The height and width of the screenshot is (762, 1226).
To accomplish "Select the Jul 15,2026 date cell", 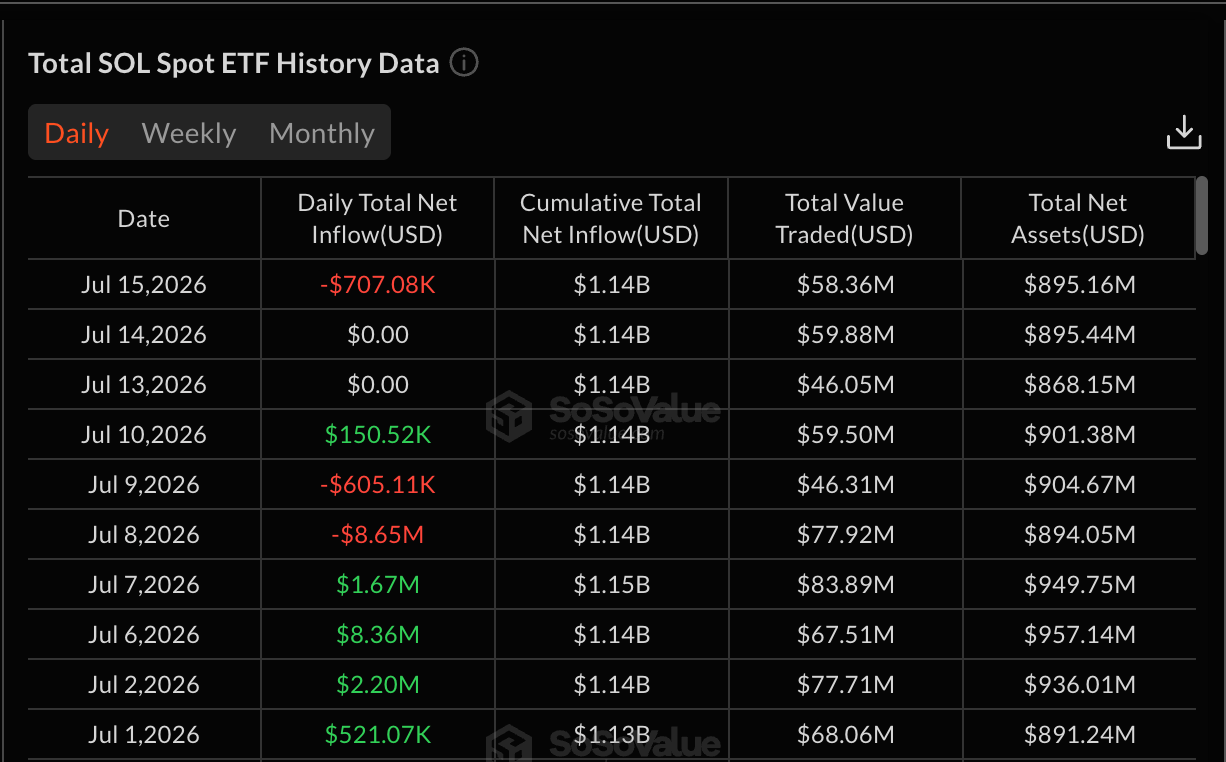I will pyautogui.click(x=144, y=285).
